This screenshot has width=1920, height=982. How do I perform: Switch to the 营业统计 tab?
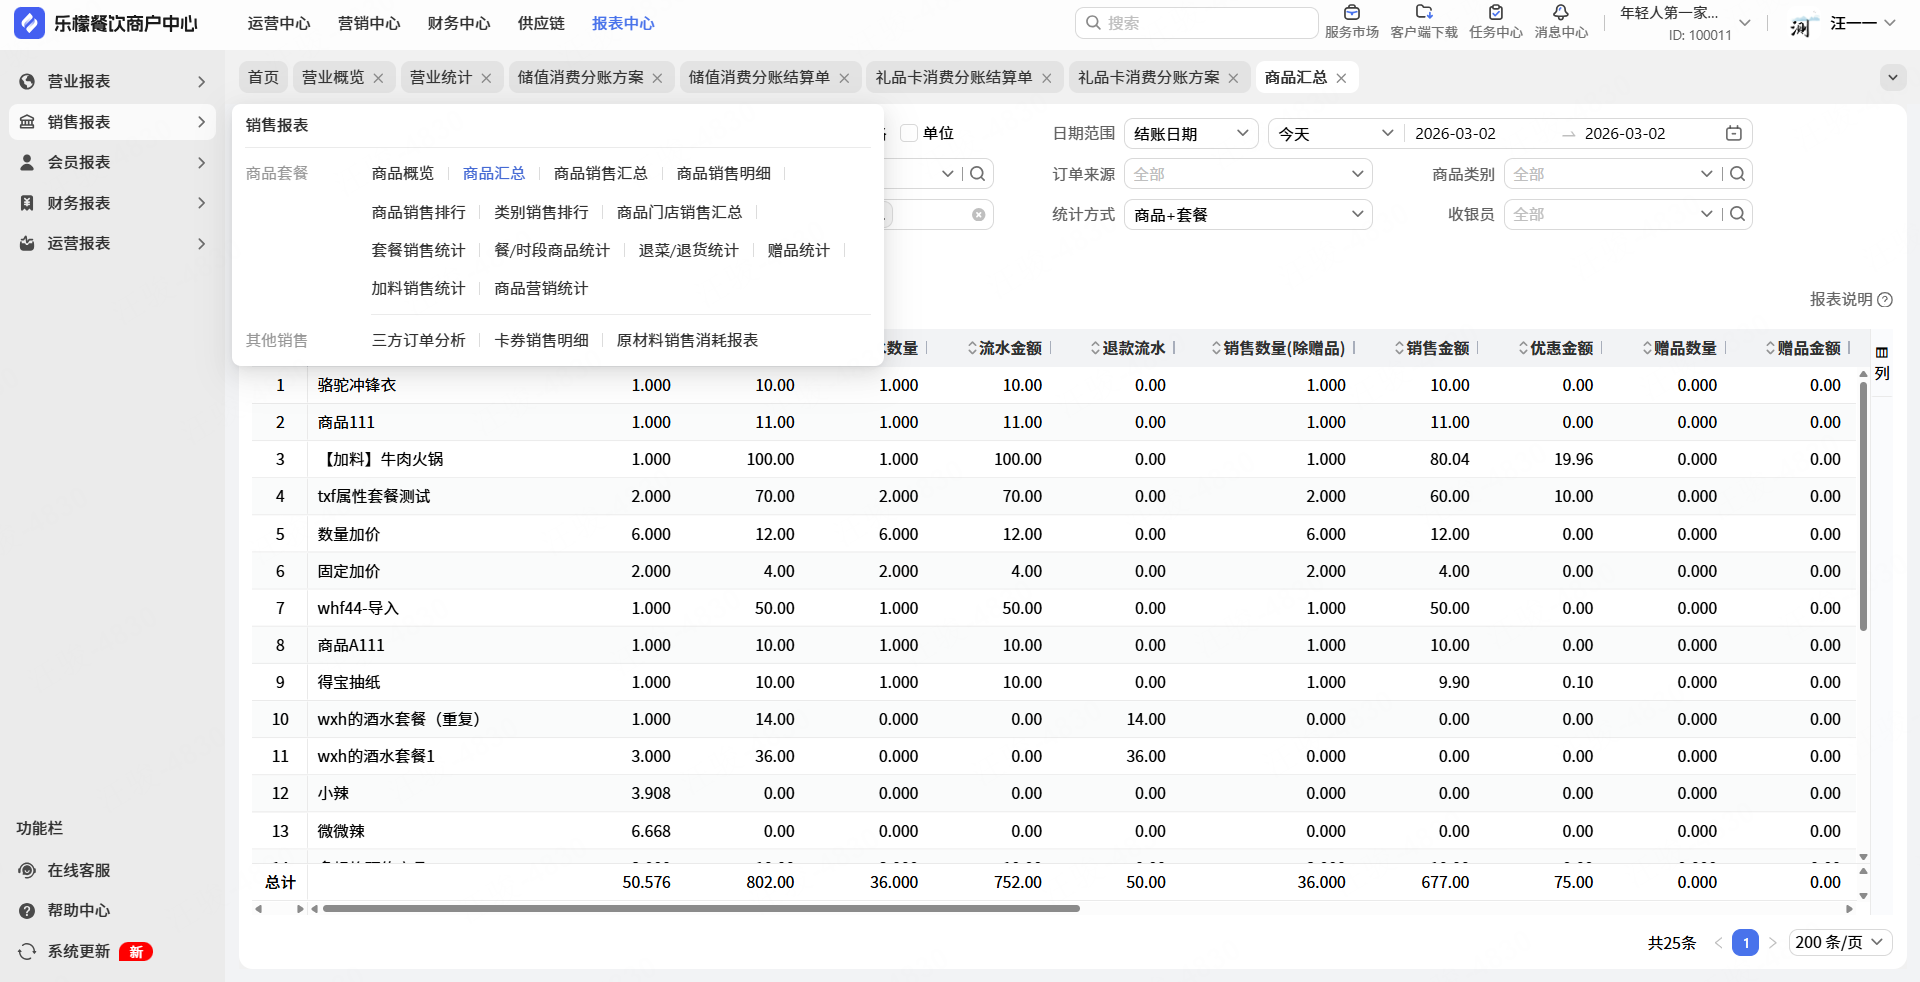coord(440,78)
